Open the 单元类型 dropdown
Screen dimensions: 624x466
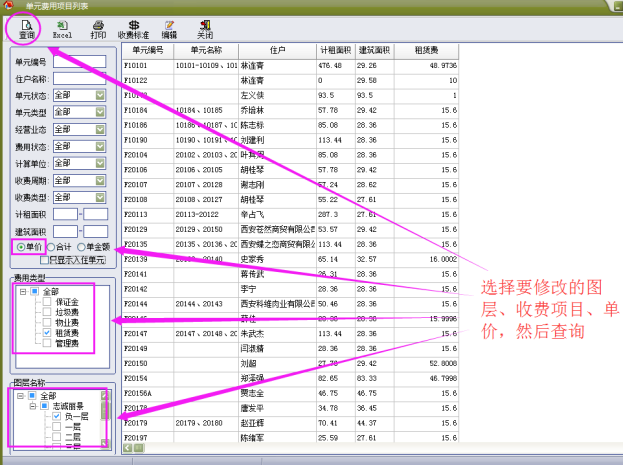[100, 113]
